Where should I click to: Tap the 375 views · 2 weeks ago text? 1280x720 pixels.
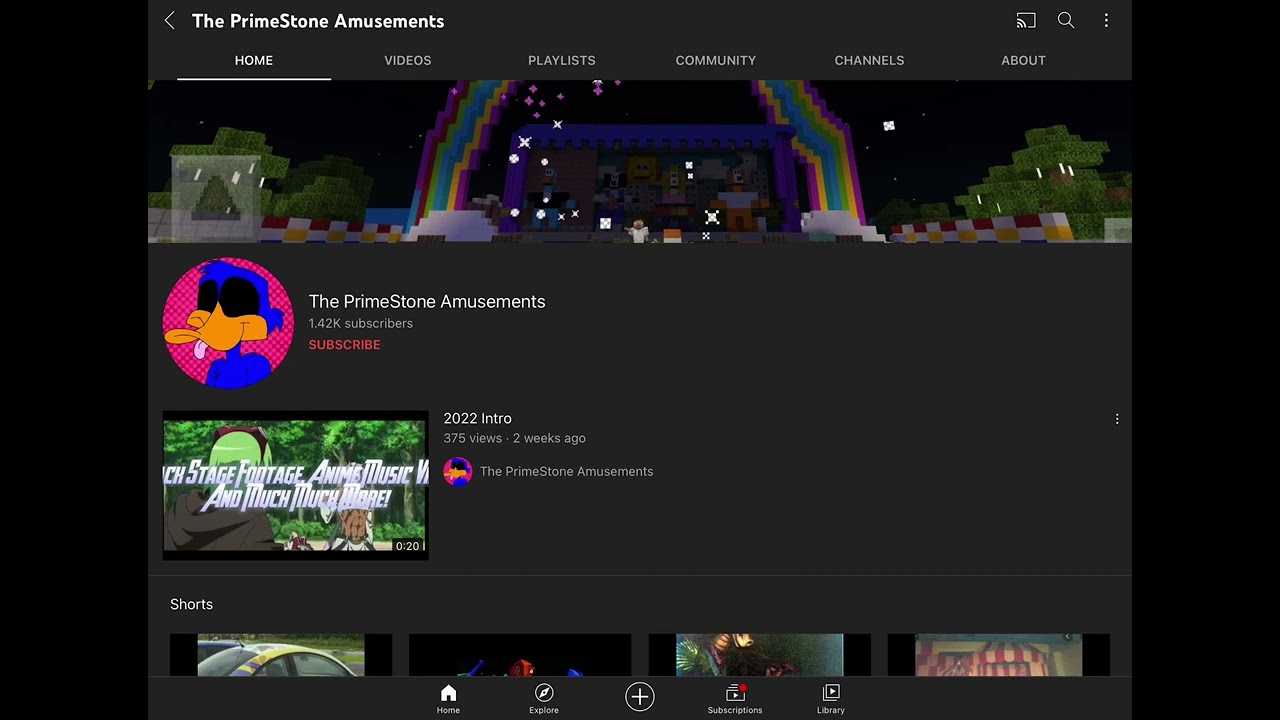(x=514, y=438)
